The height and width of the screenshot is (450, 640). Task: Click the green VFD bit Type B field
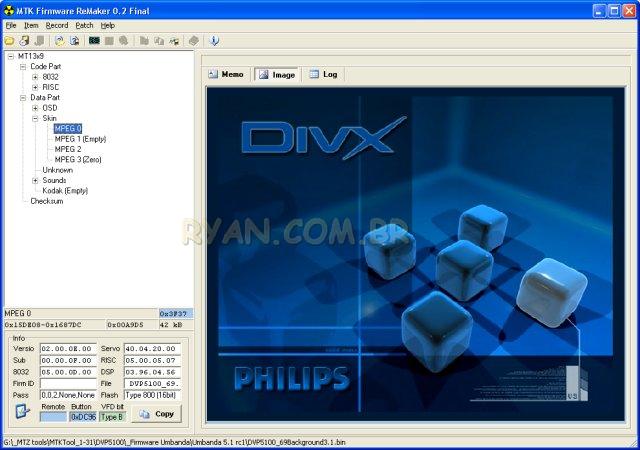(113, 416)
